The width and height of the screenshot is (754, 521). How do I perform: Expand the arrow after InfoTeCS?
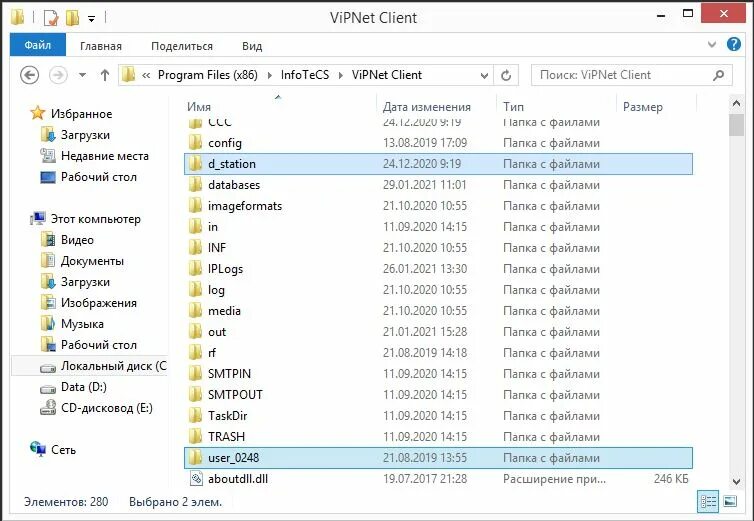pos(340,76)
